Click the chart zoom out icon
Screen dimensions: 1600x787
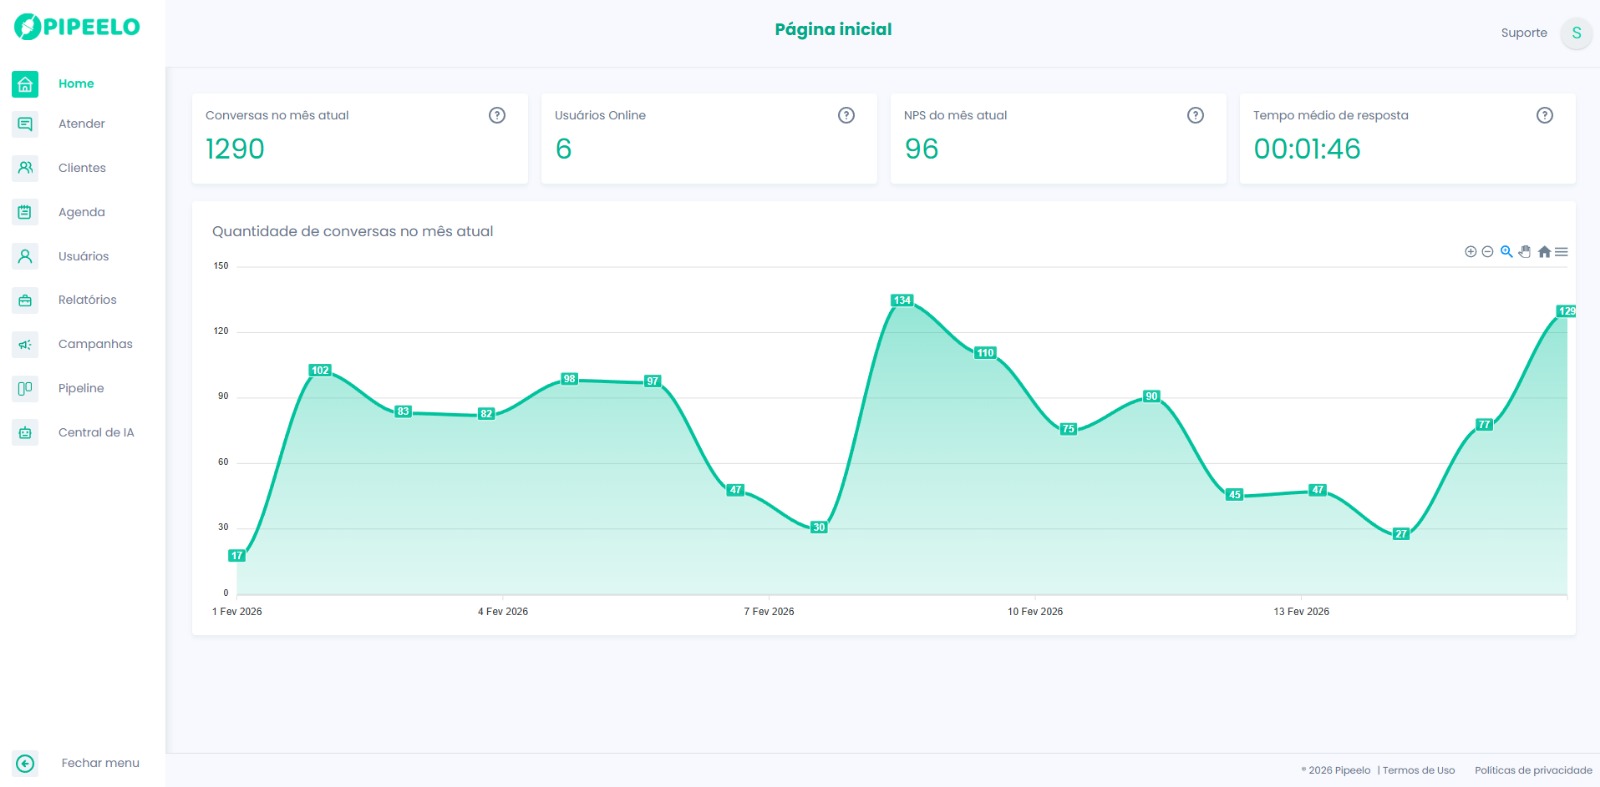(x=1487, y=252)
